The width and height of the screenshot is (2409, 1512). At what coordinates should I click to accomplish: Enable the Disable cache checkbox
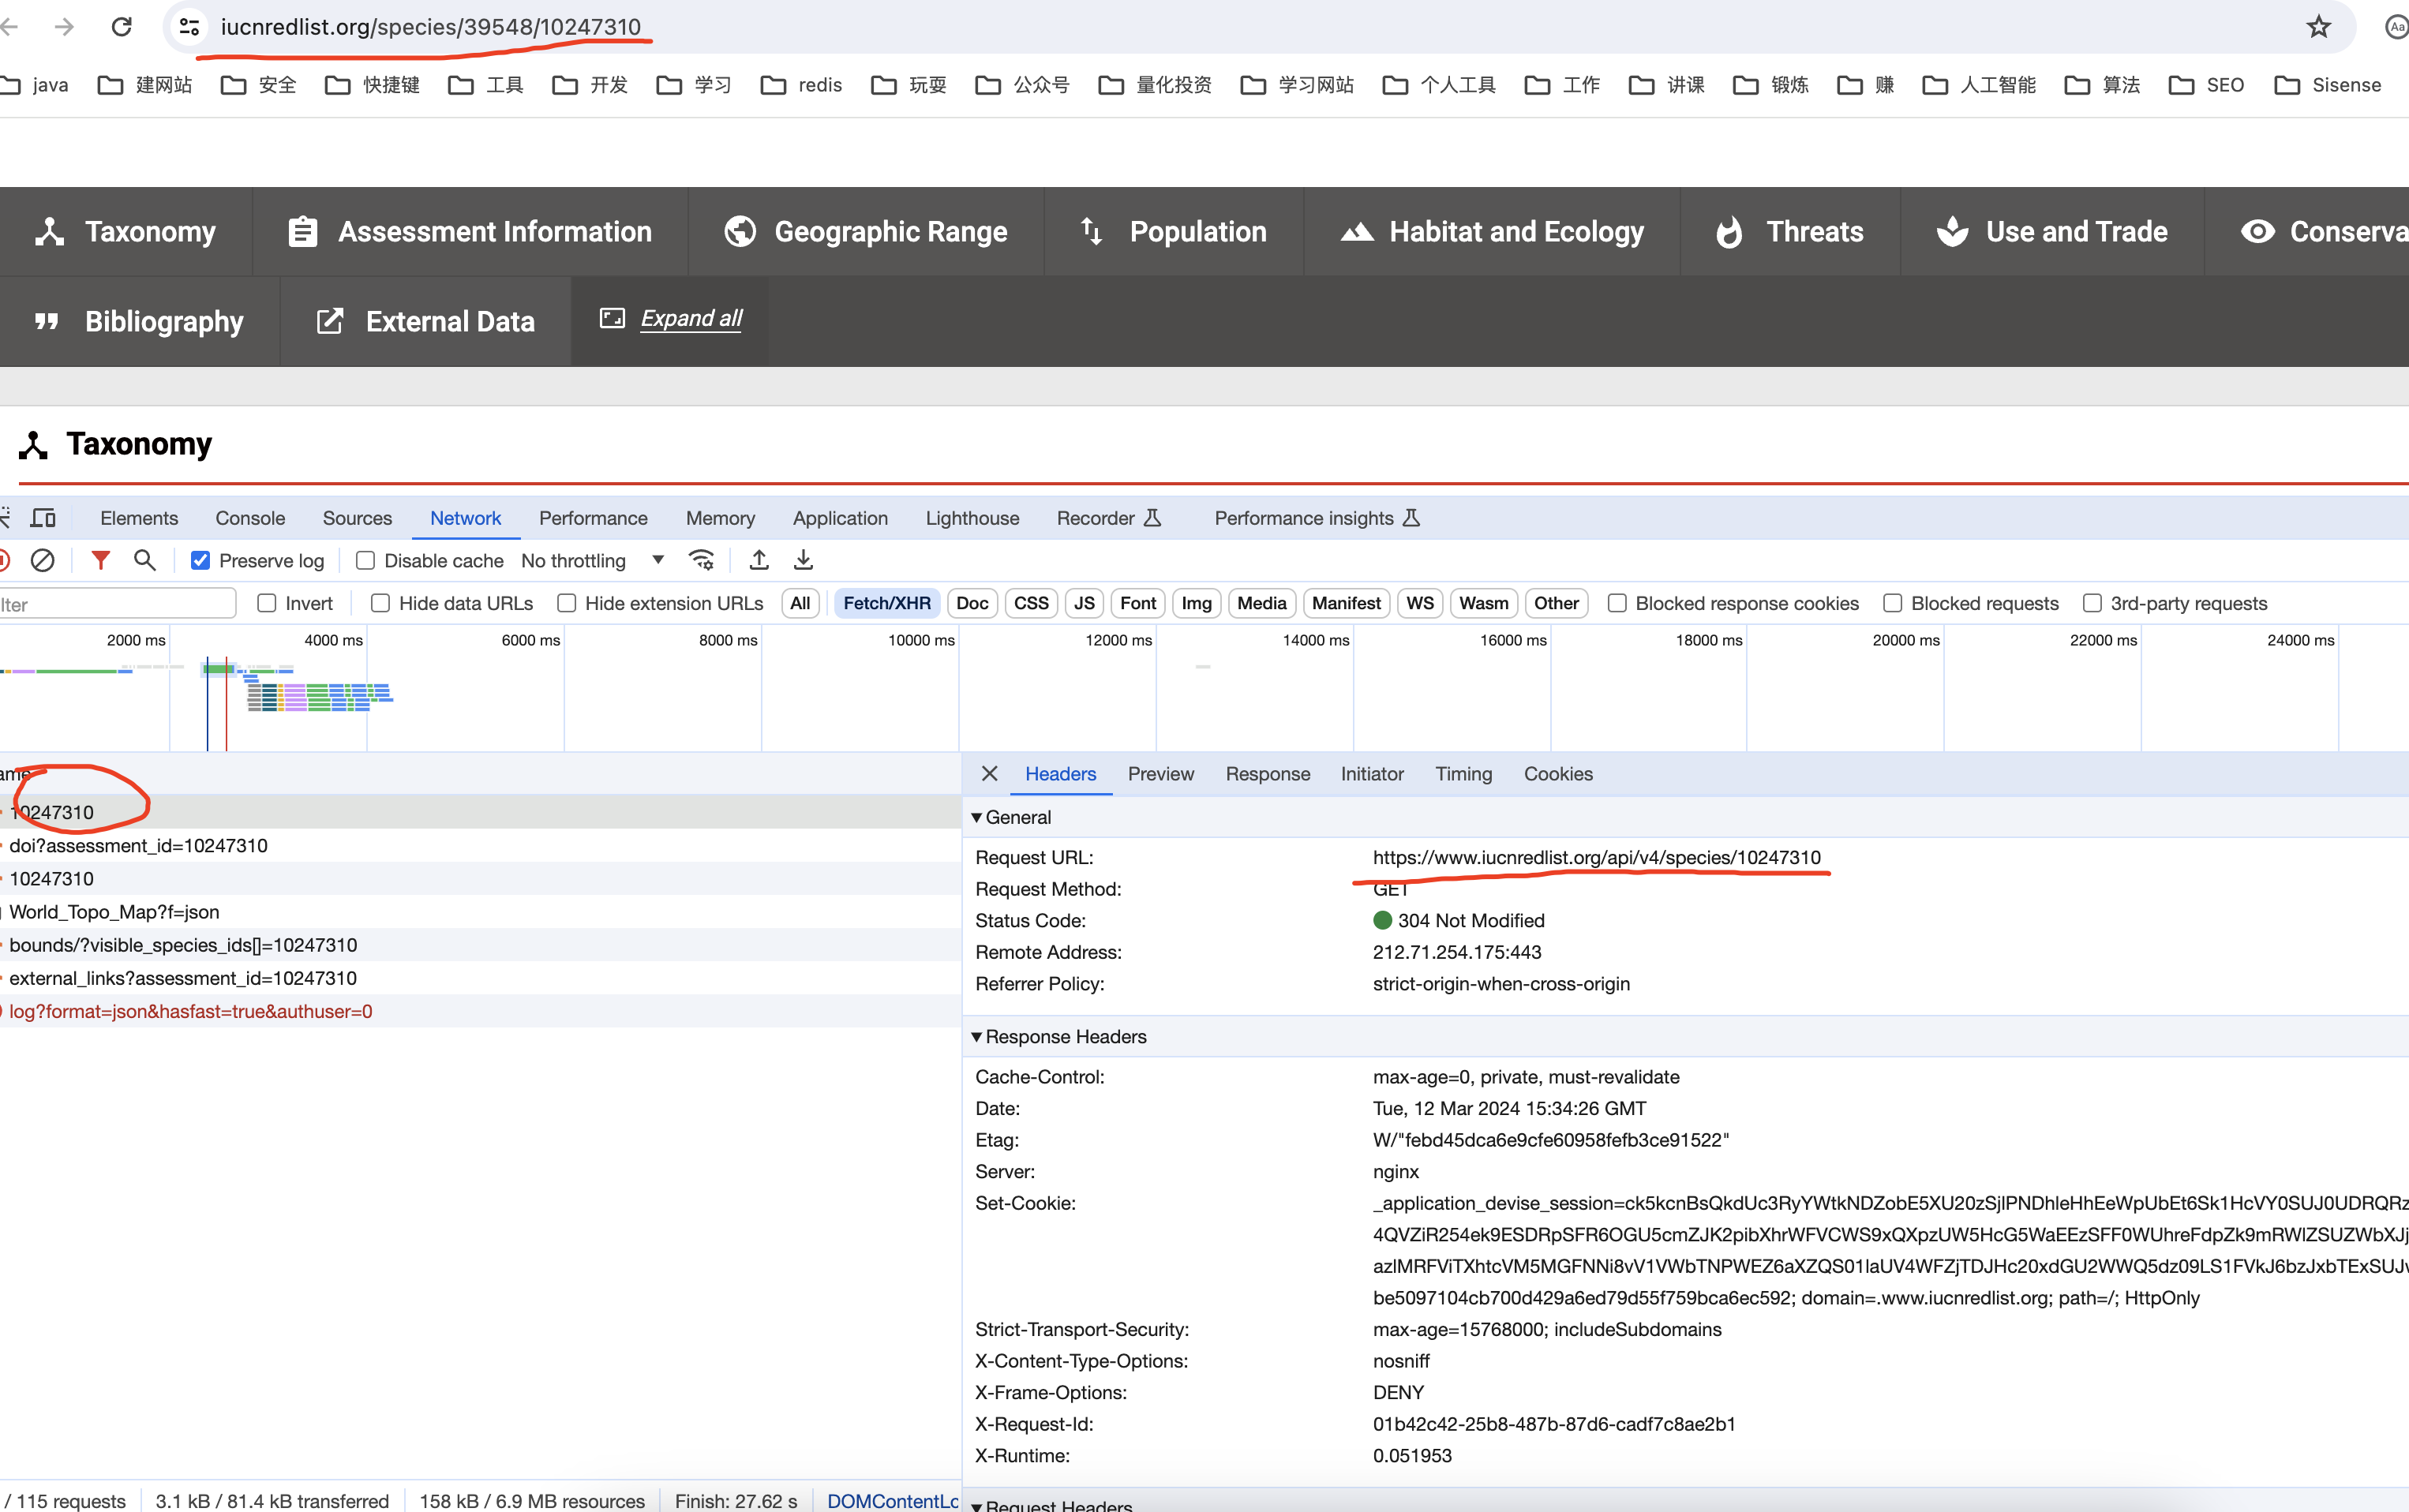point(366,561)
